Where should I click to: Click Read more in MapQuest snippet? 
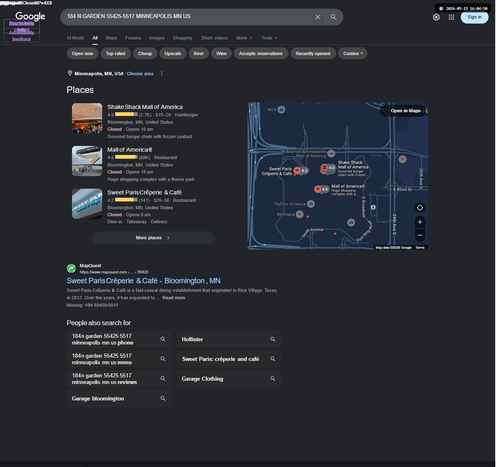coord(174,298)
